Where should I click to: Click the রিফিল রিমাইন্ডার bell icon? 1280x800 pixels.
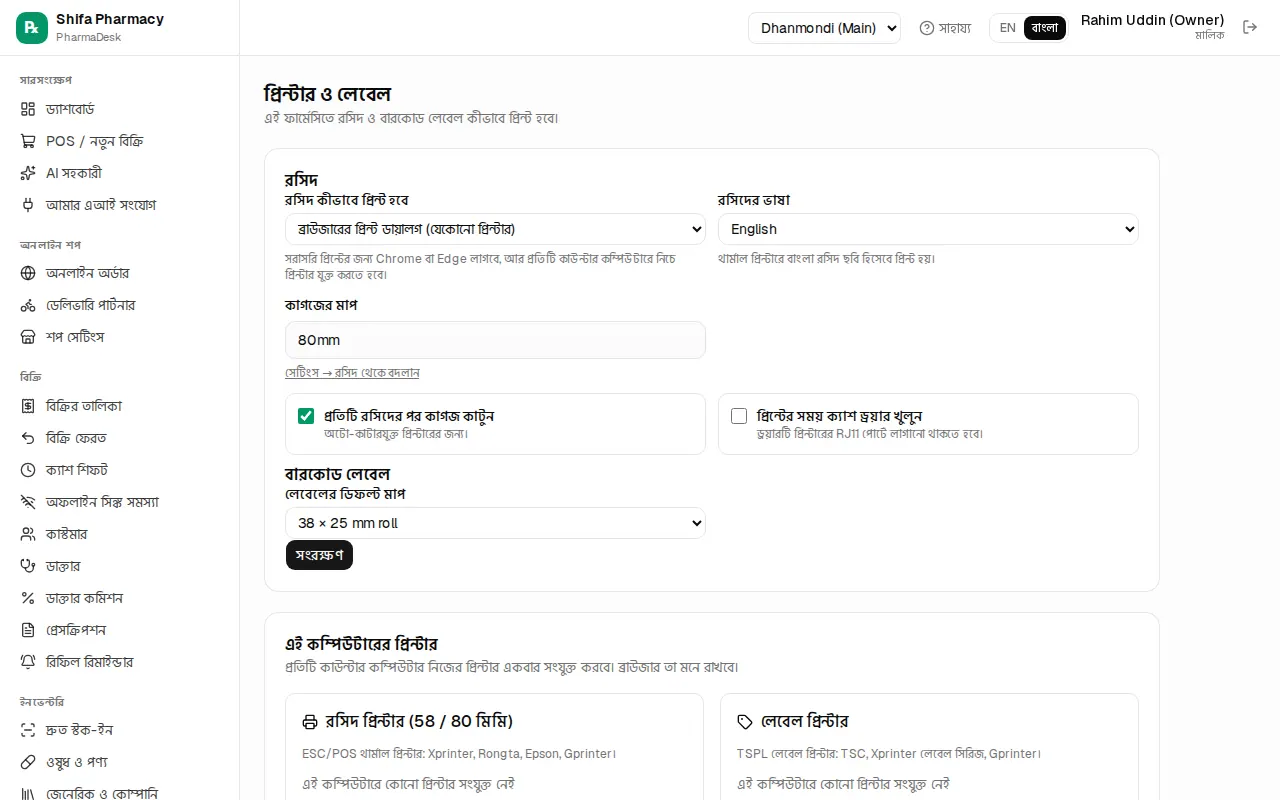pyautogui.click(x=28, y=662)
